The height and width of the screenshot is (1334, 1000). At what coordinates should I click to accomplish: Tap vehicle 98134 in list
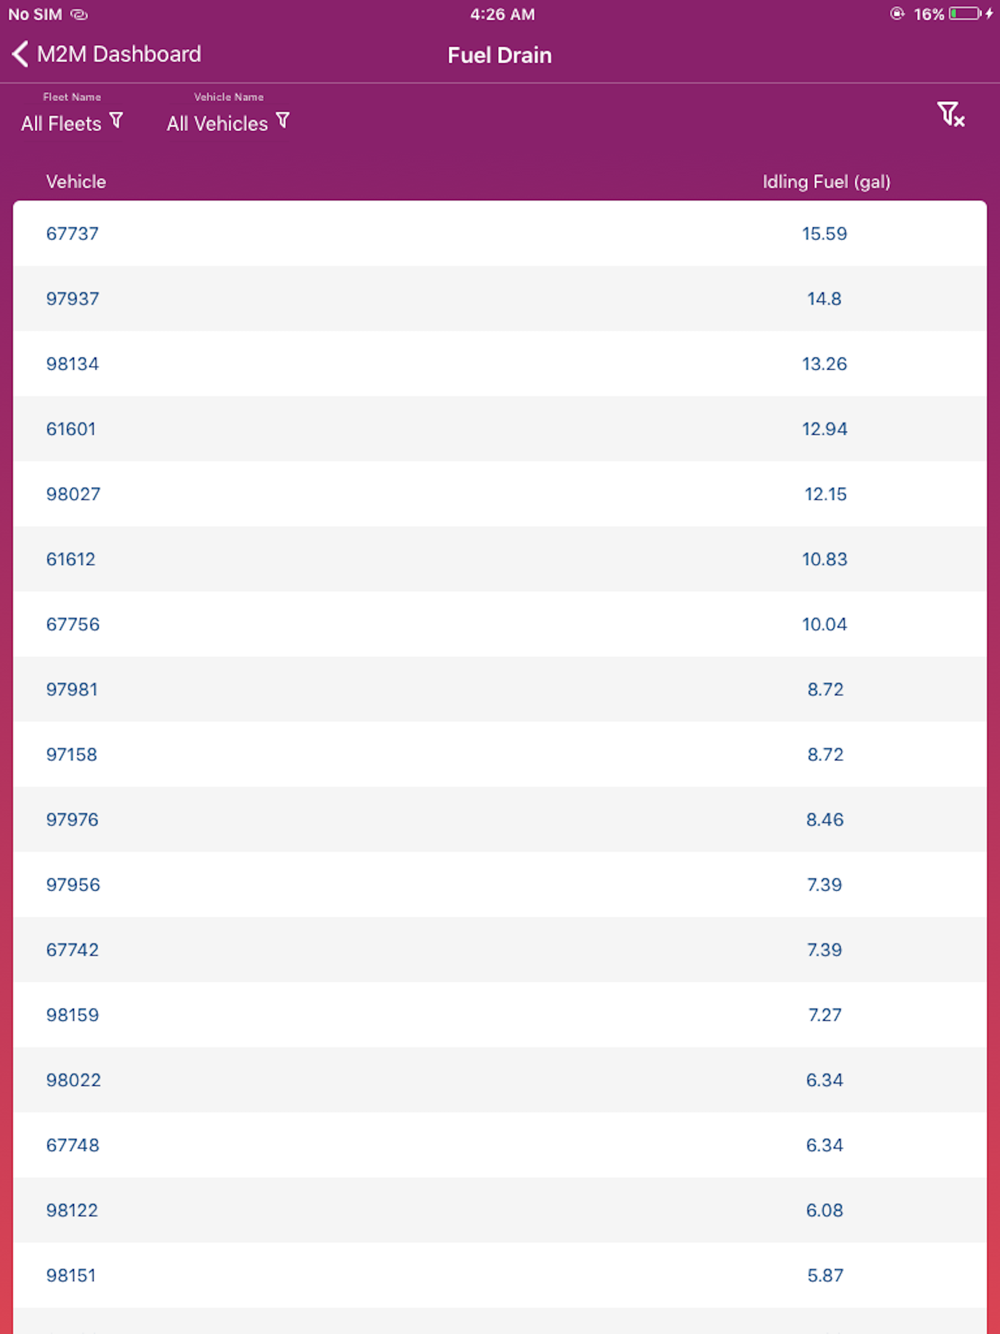(72, 364)
